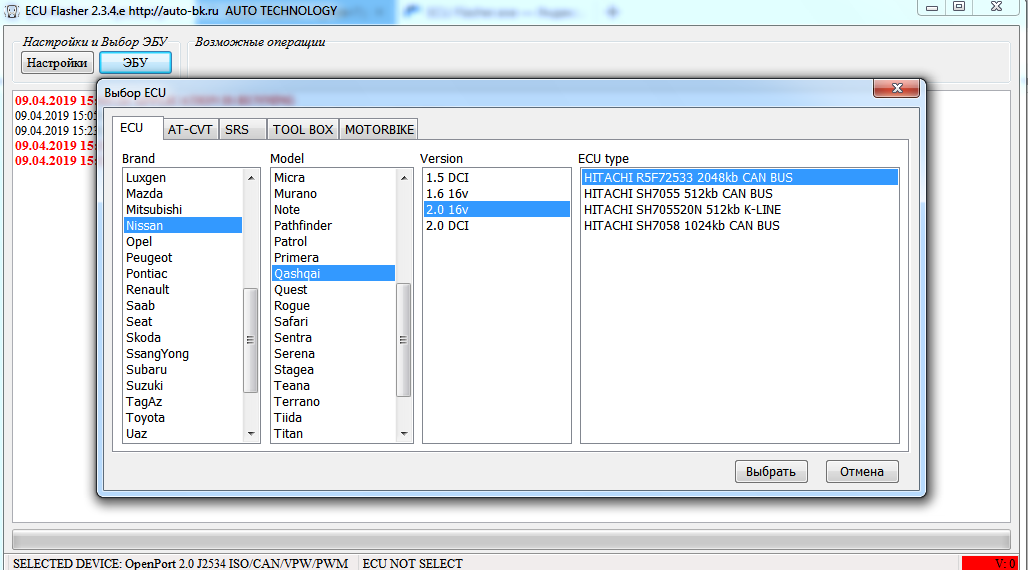Select Murano model

point(333,193)
